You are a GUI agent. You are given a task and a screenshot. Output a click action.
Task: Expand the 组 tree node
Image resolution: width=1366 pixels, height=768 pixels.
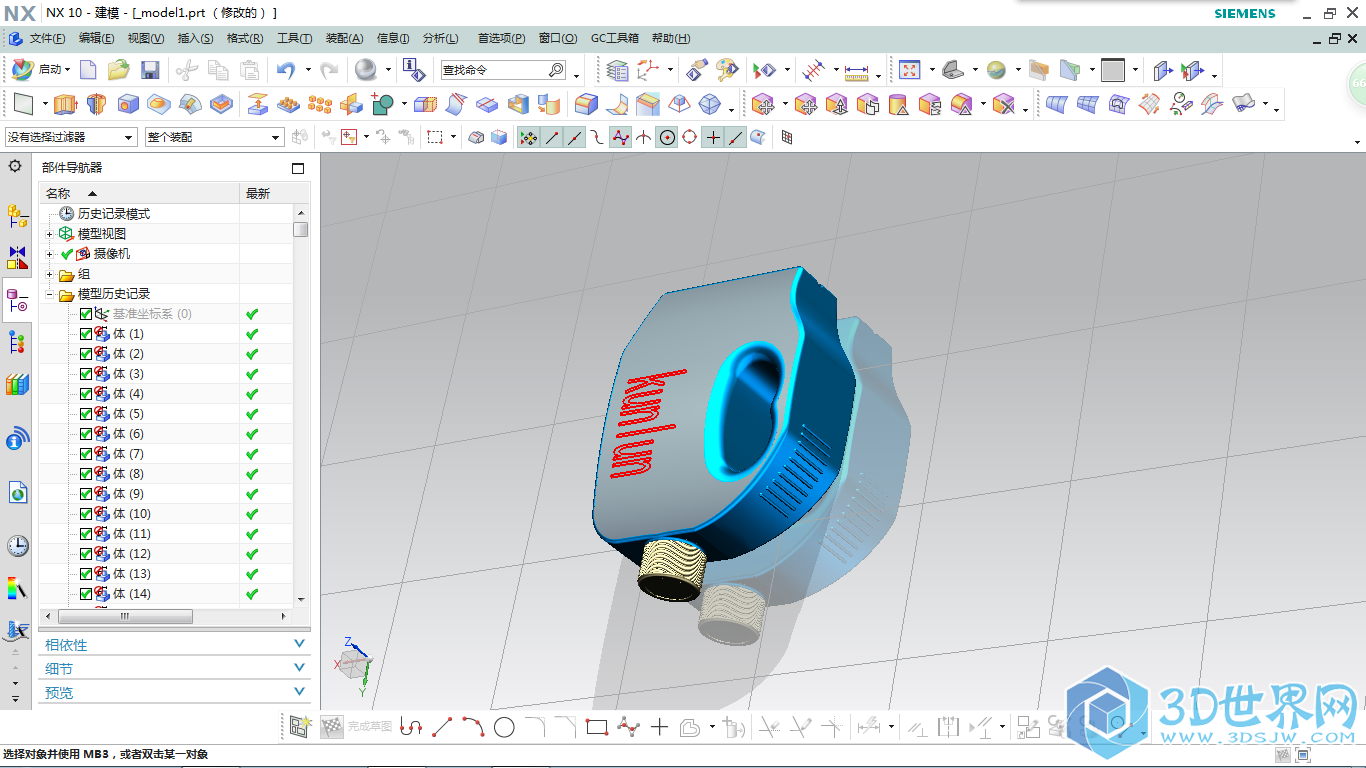50,274
